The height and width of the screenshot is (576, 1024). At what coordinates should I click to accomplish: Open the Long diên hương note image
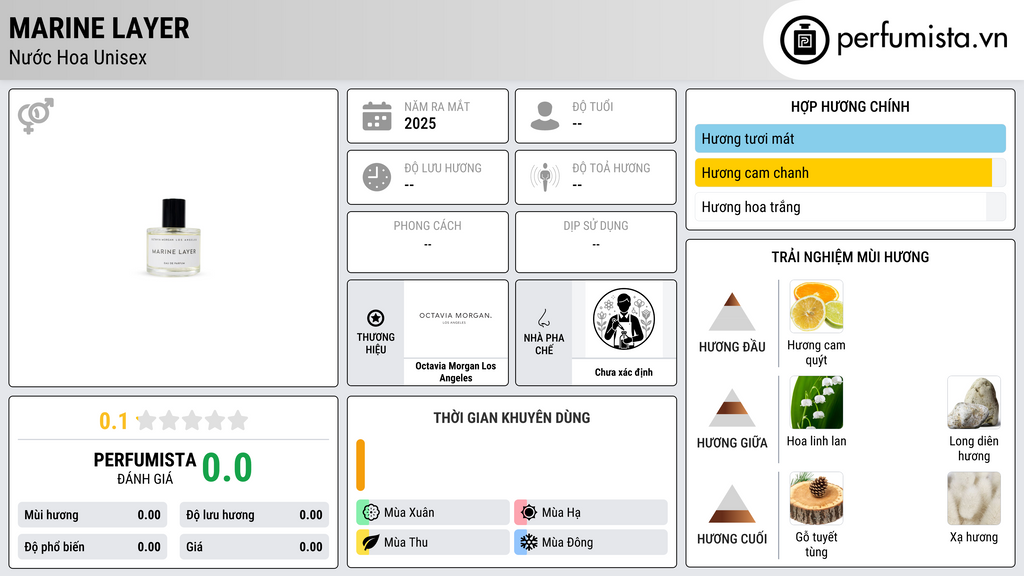tap(974, 402)
